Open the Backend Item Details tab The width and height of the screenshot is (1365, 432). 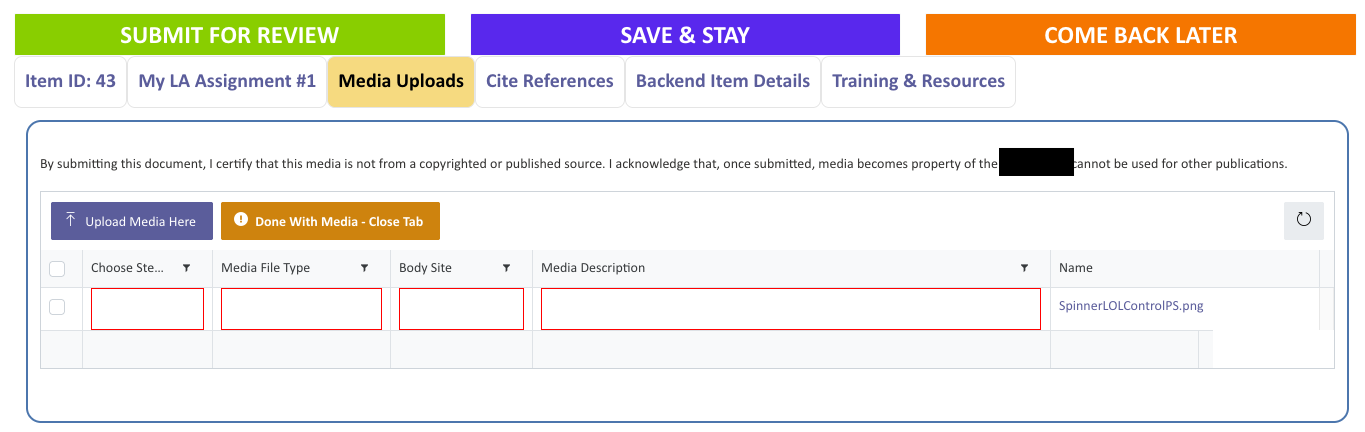(x=722, y=82)
